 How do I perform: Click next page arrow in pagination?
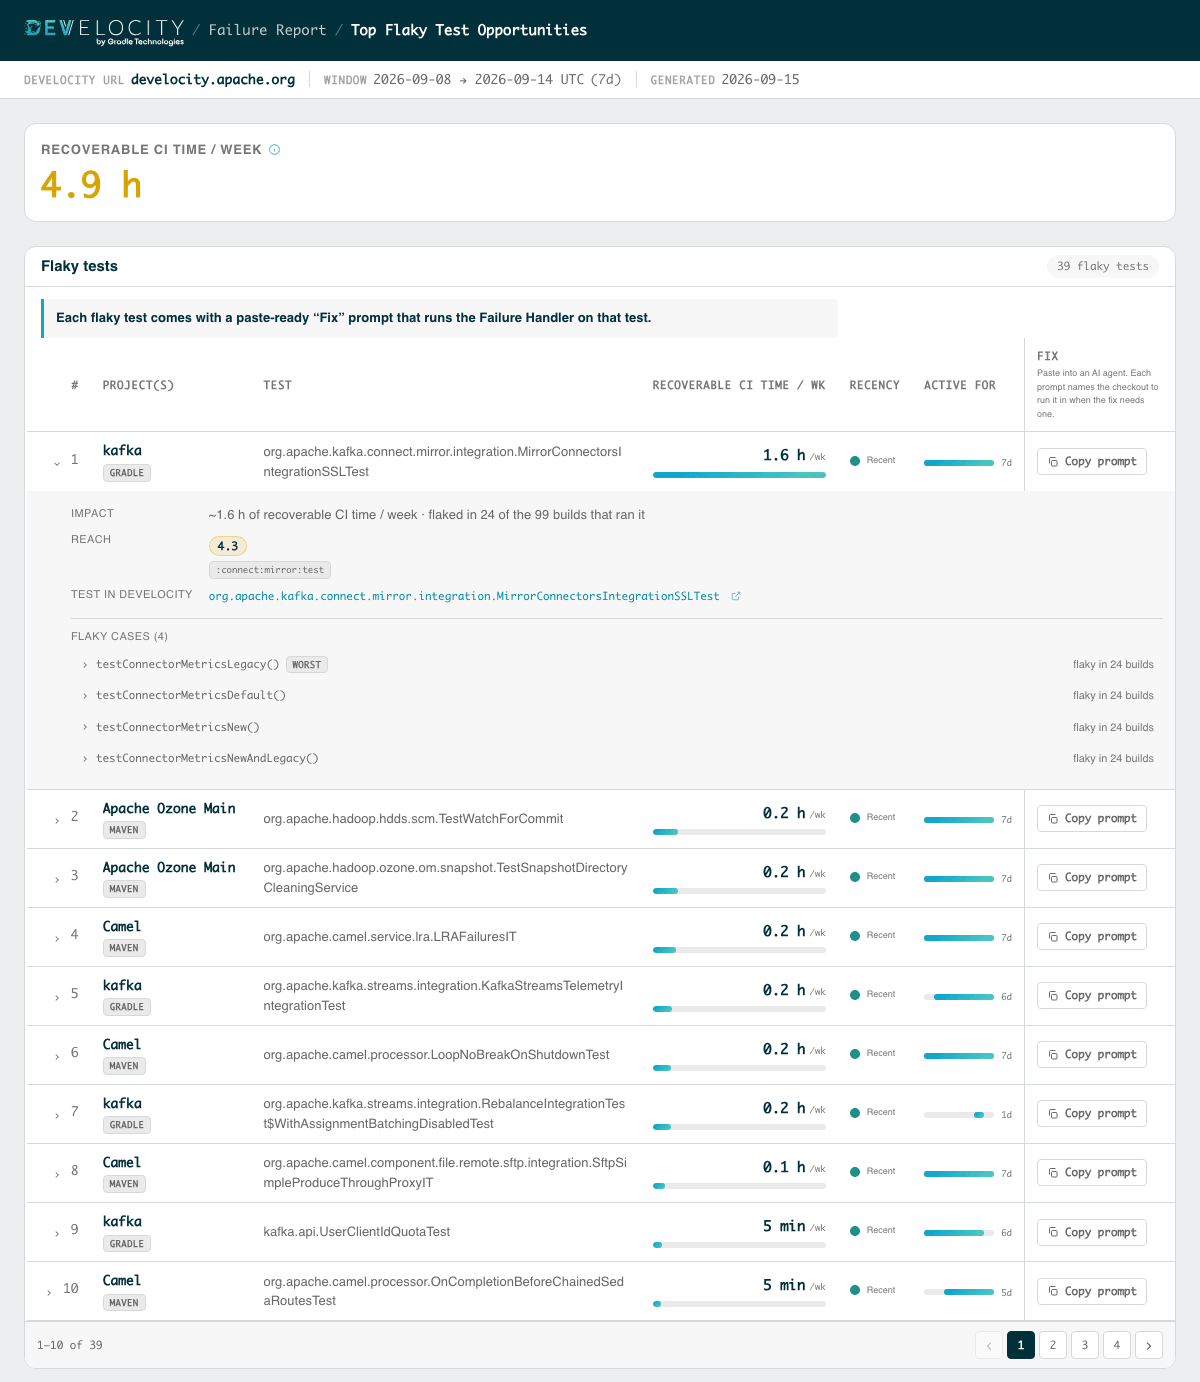(x=1149, y=1345)
